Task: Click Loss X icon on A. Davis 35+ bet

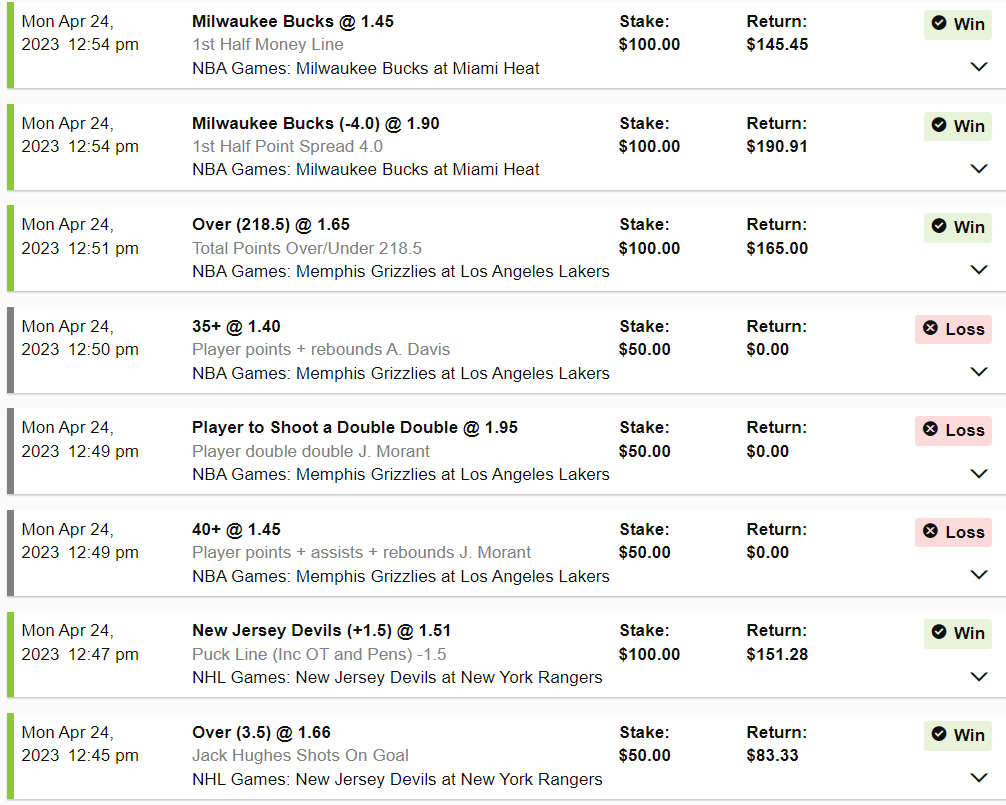Action: 930,328
